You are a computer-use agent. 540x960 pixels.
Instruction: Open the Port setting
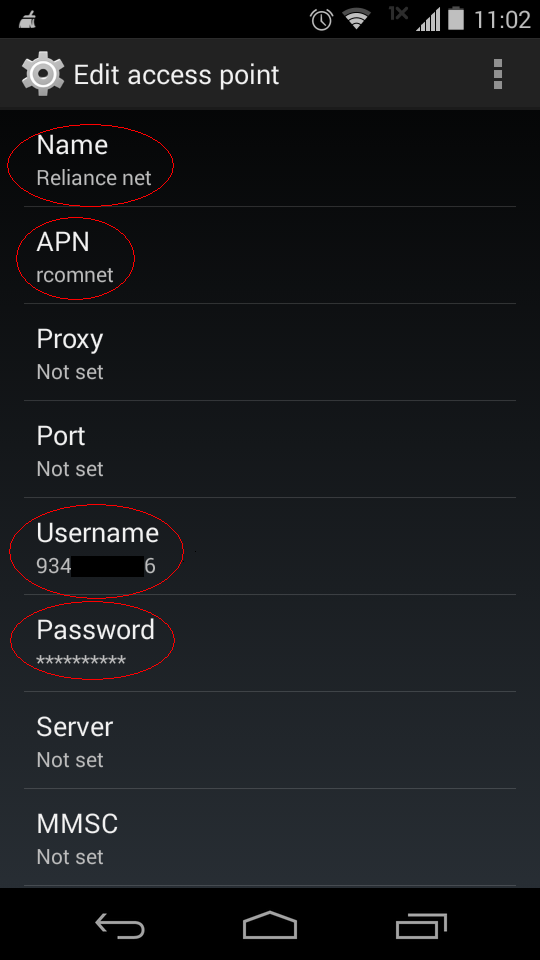pyautogui.click(x=270, y=449)
